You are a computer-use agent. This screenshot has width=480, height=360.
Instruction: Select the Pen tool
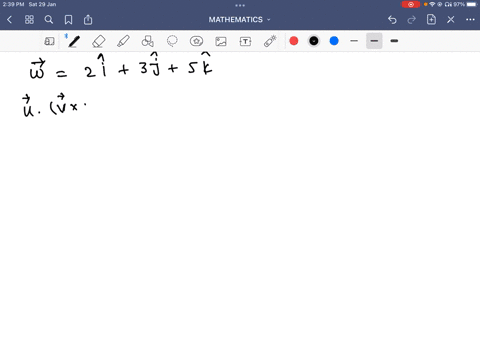(x=73, y=41)
